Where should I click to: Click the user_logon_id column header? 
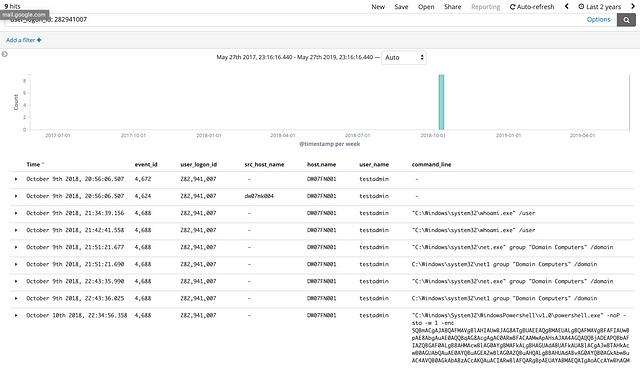(x=198, y=164)
